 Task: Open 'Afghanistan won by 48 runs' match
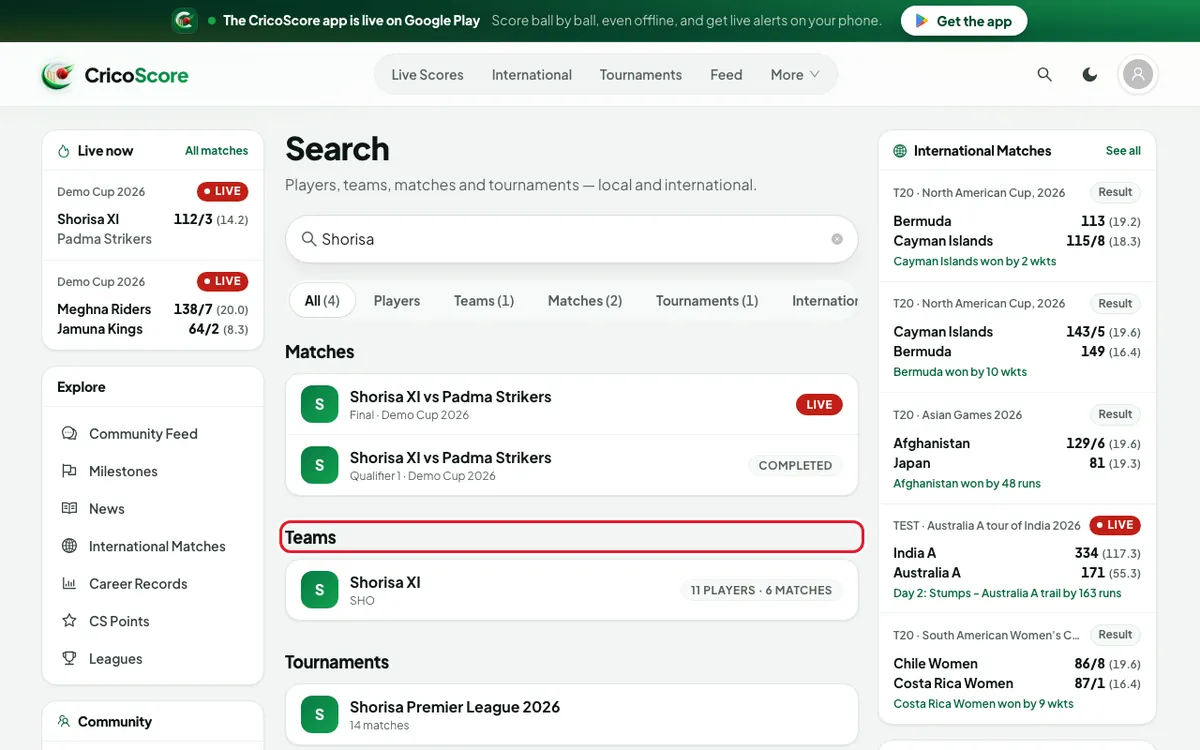[1017, 449]
